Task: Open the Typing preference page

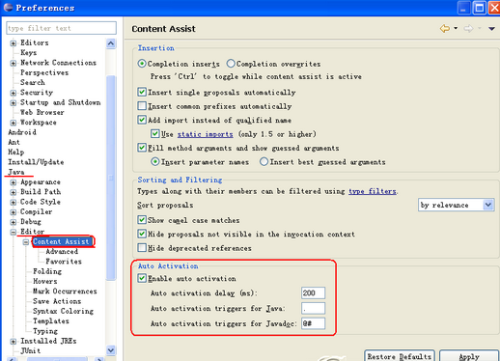Action: (45, 331)
